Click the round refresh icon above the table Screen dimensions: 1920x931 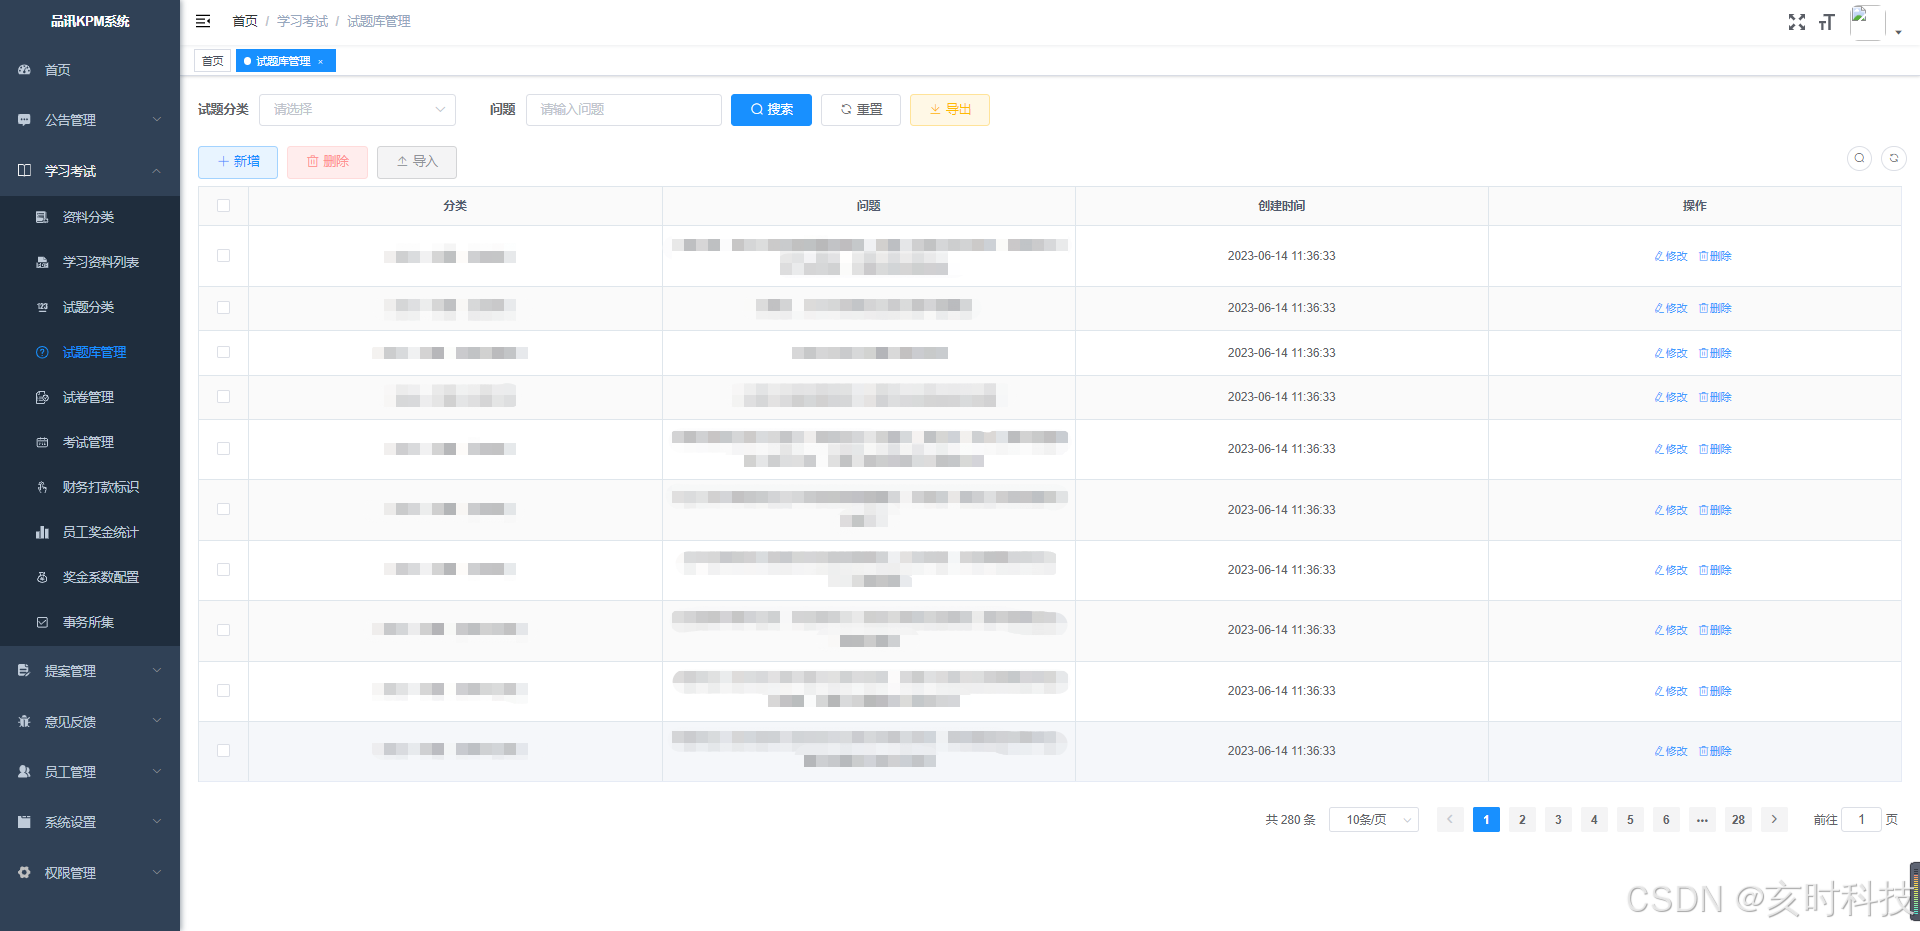point(1894,158)
